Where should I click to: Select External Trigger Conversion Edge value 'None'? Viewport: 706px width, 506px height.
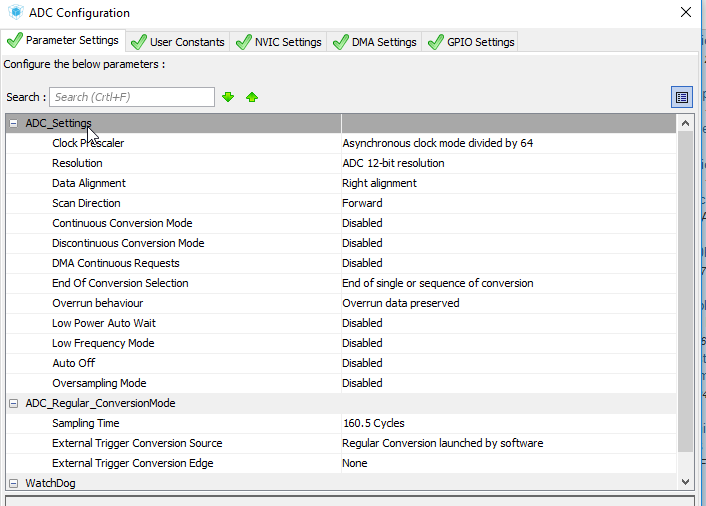click(354, 463)
